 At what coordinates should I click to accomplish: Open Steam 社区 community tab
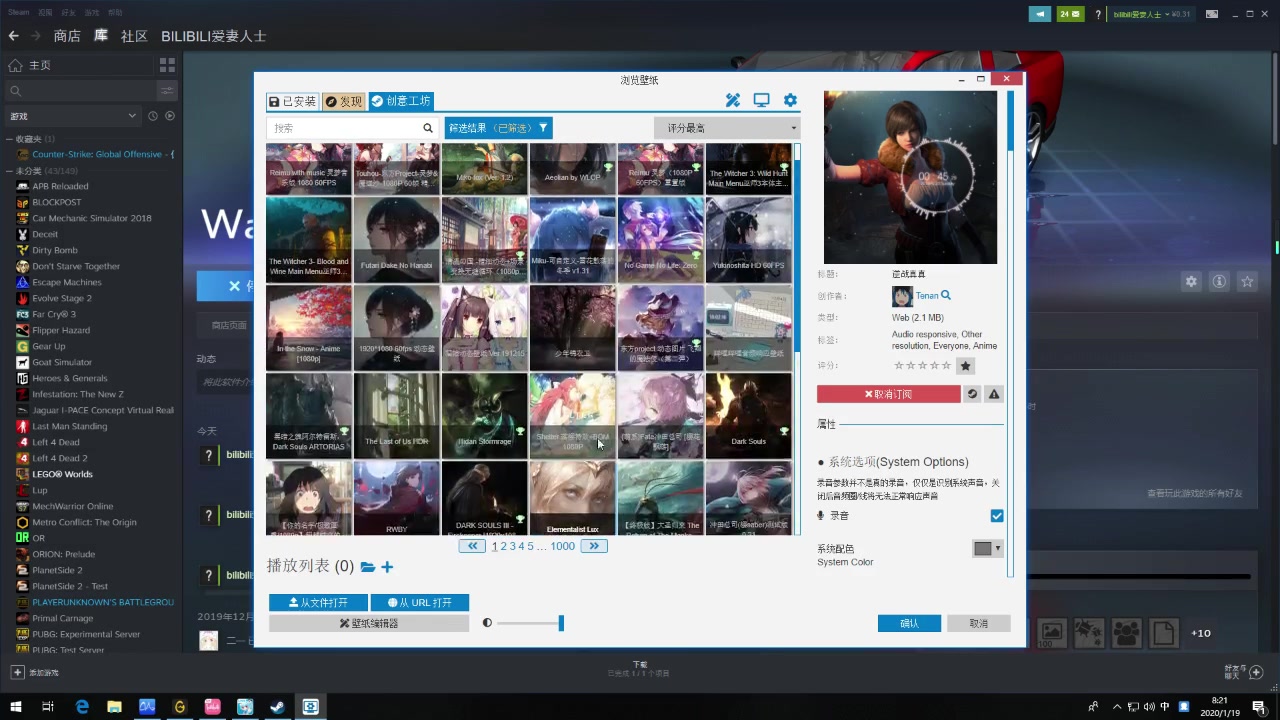tap(134, 36)
